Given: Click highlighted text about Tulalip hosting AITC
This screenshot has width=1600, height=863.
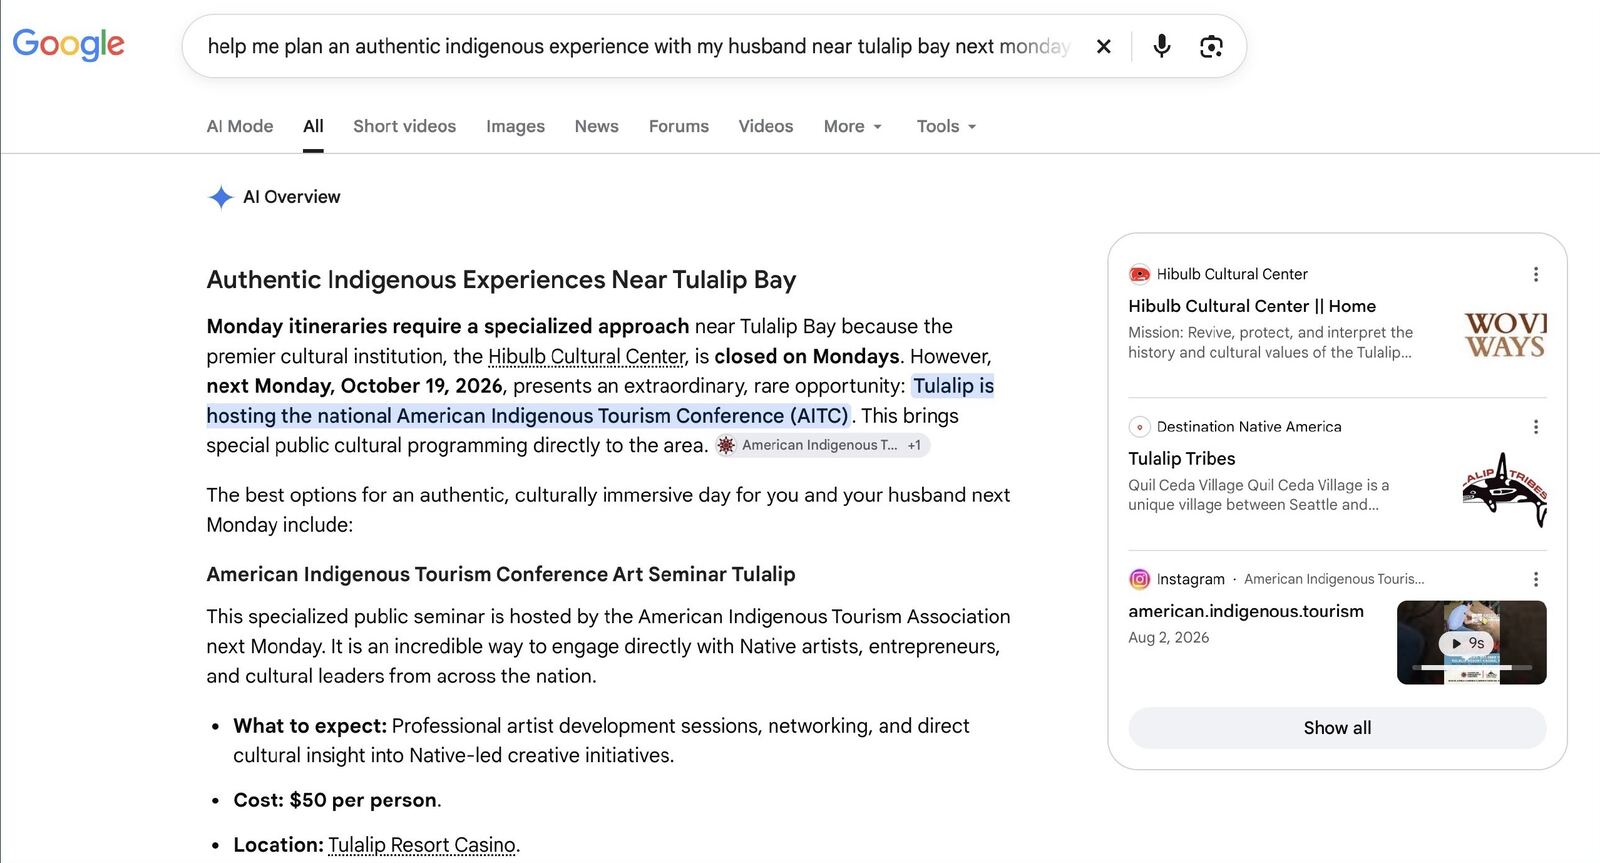Looking at the screenshot, I should pos(600,401).
